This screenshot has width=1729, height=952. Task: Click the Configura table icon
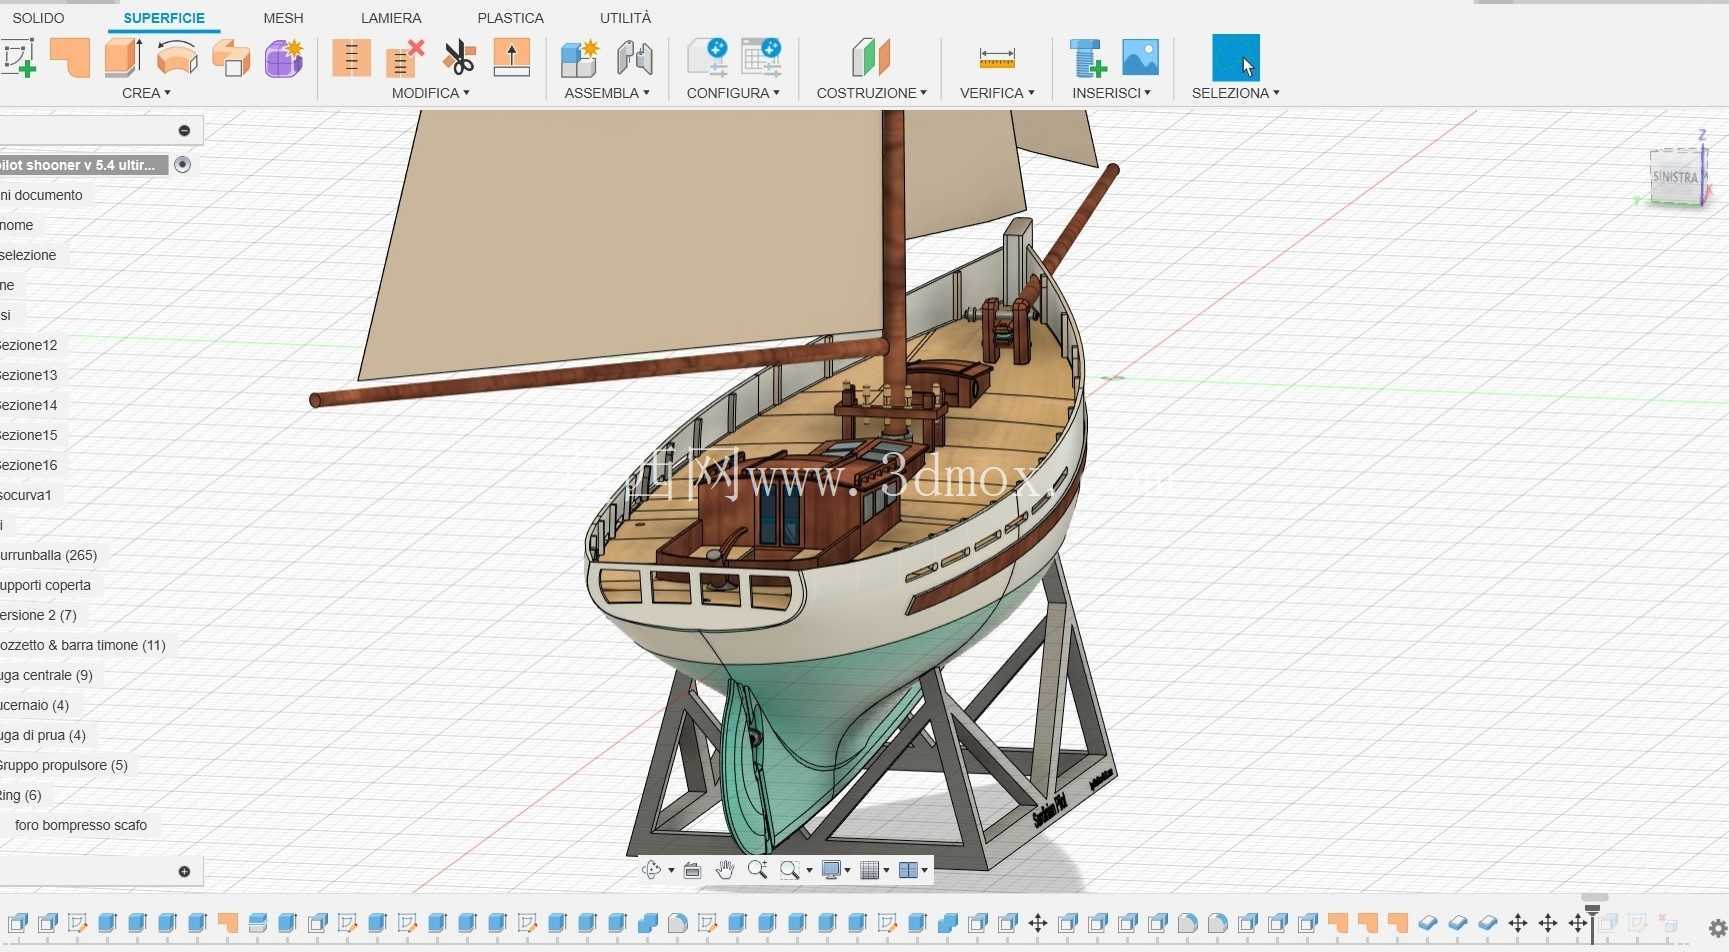(762, 58)
